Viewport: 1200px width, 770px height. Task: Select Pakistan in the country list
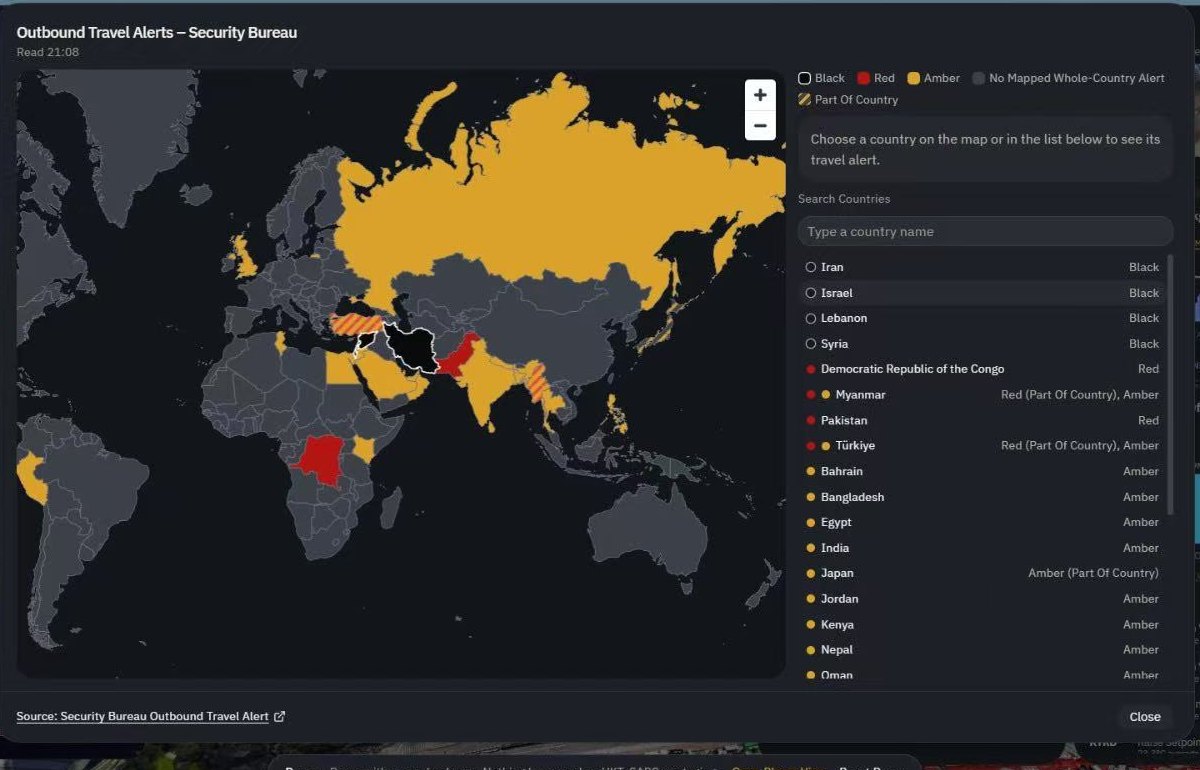pos(982,420)
